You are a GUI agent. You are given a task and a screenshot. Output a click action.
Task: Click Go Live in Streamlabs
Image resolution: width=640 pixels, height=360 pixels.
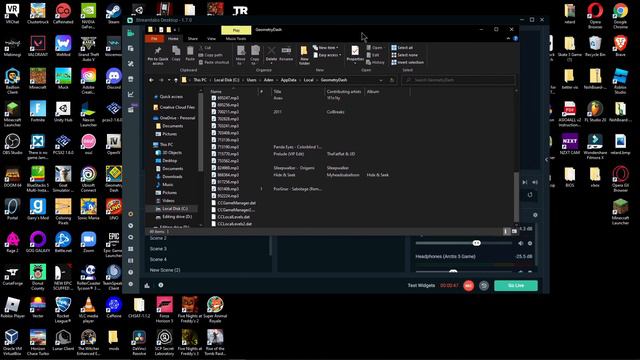(516, 286)
